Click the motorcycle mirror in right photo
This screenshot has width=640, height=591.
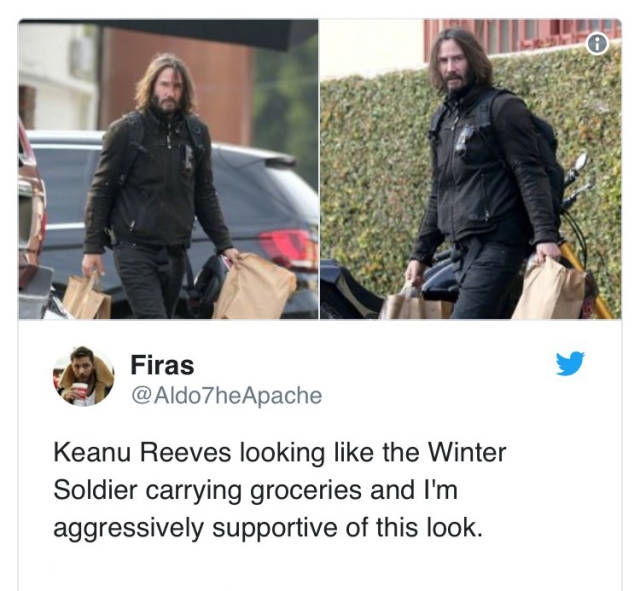(581, 162)
